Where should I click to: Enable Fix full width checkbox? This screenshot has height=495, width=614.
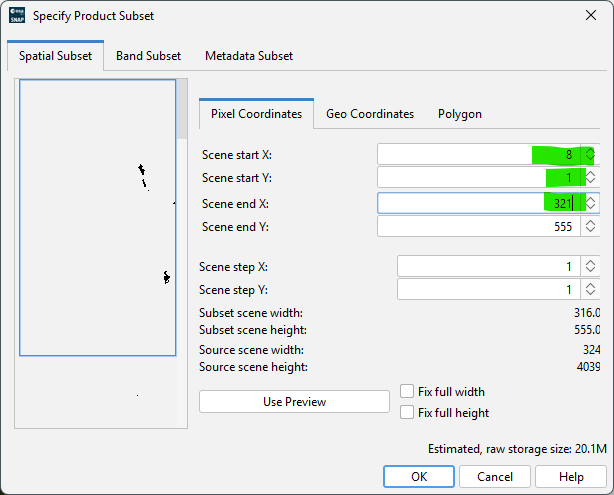pyautogui.click(x=407, y=392)
